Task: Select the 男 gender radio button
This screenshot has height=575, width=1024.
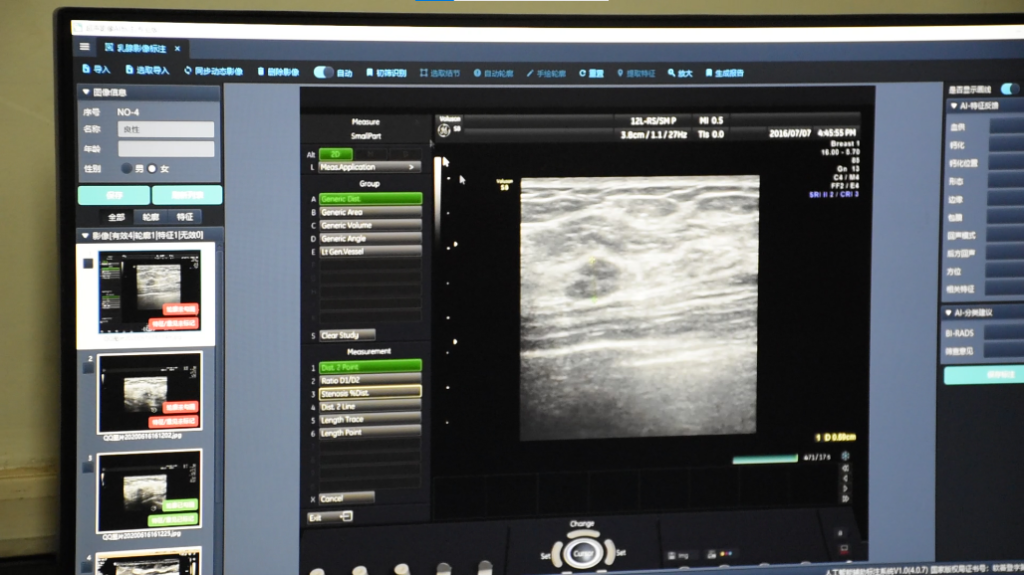Action: [x=127, y=169]
